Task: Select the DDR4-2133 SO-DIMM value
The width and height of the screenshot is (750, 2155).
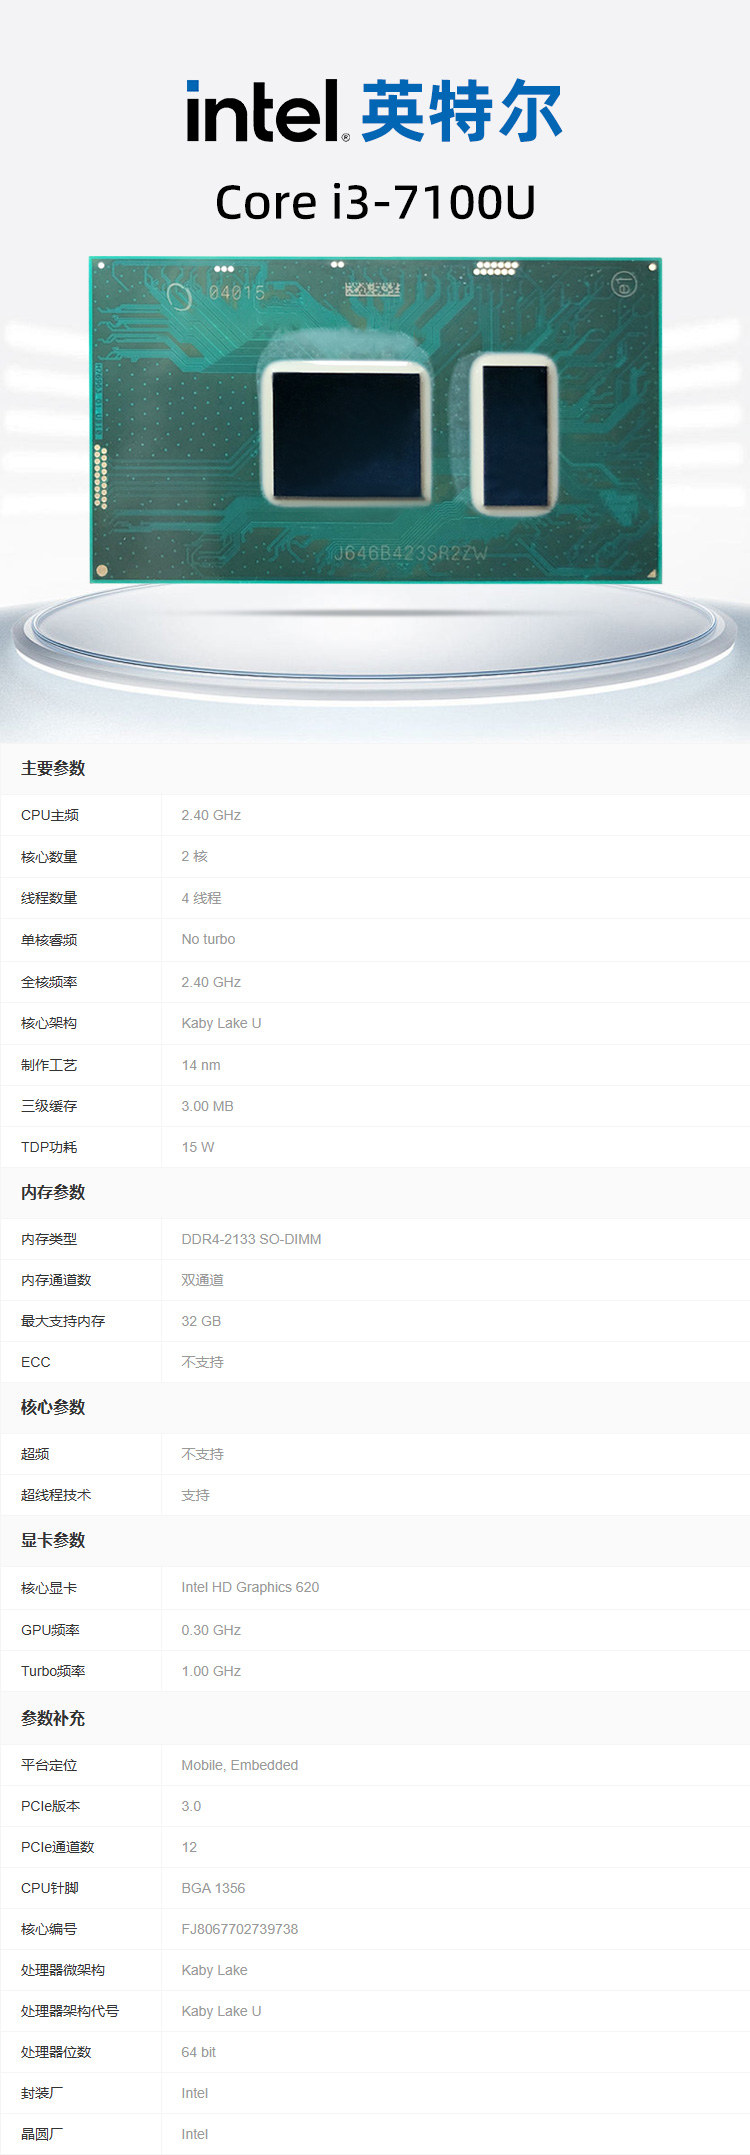Action: pos(251,1239)
